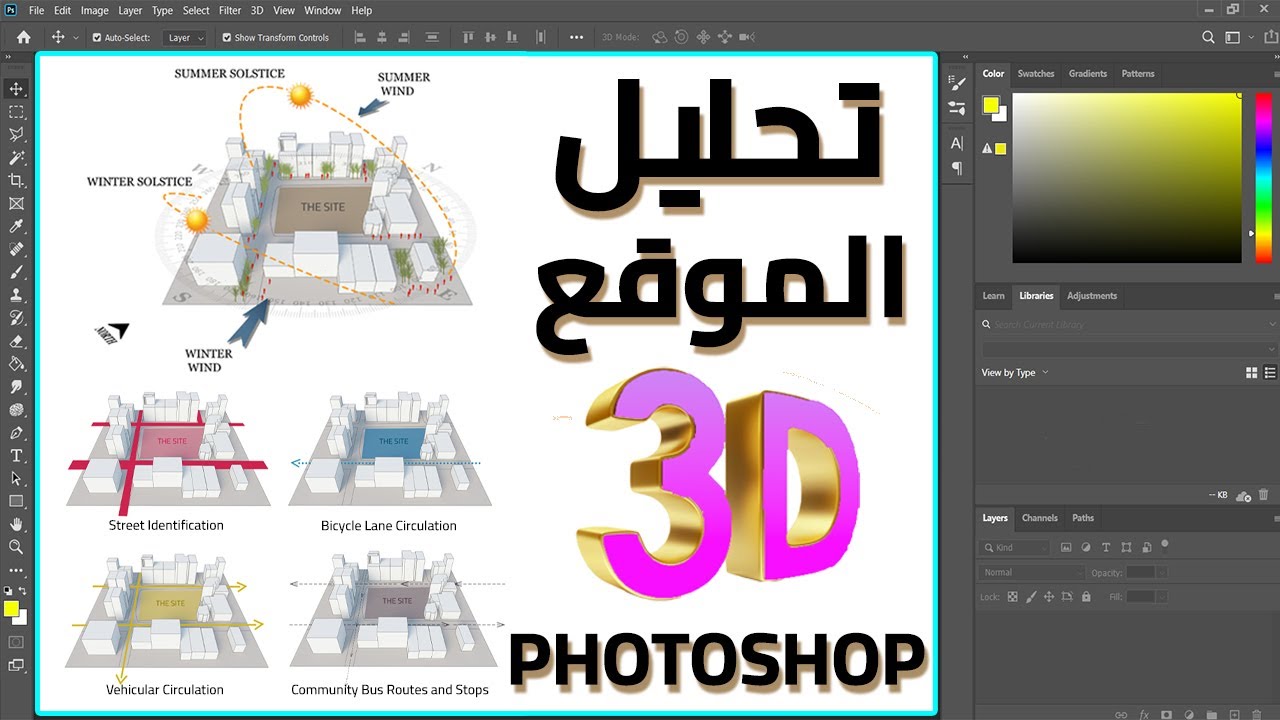Switch to the Paths tab
This screenshot has width=1280, height=720.
(x=1083, y=518)
